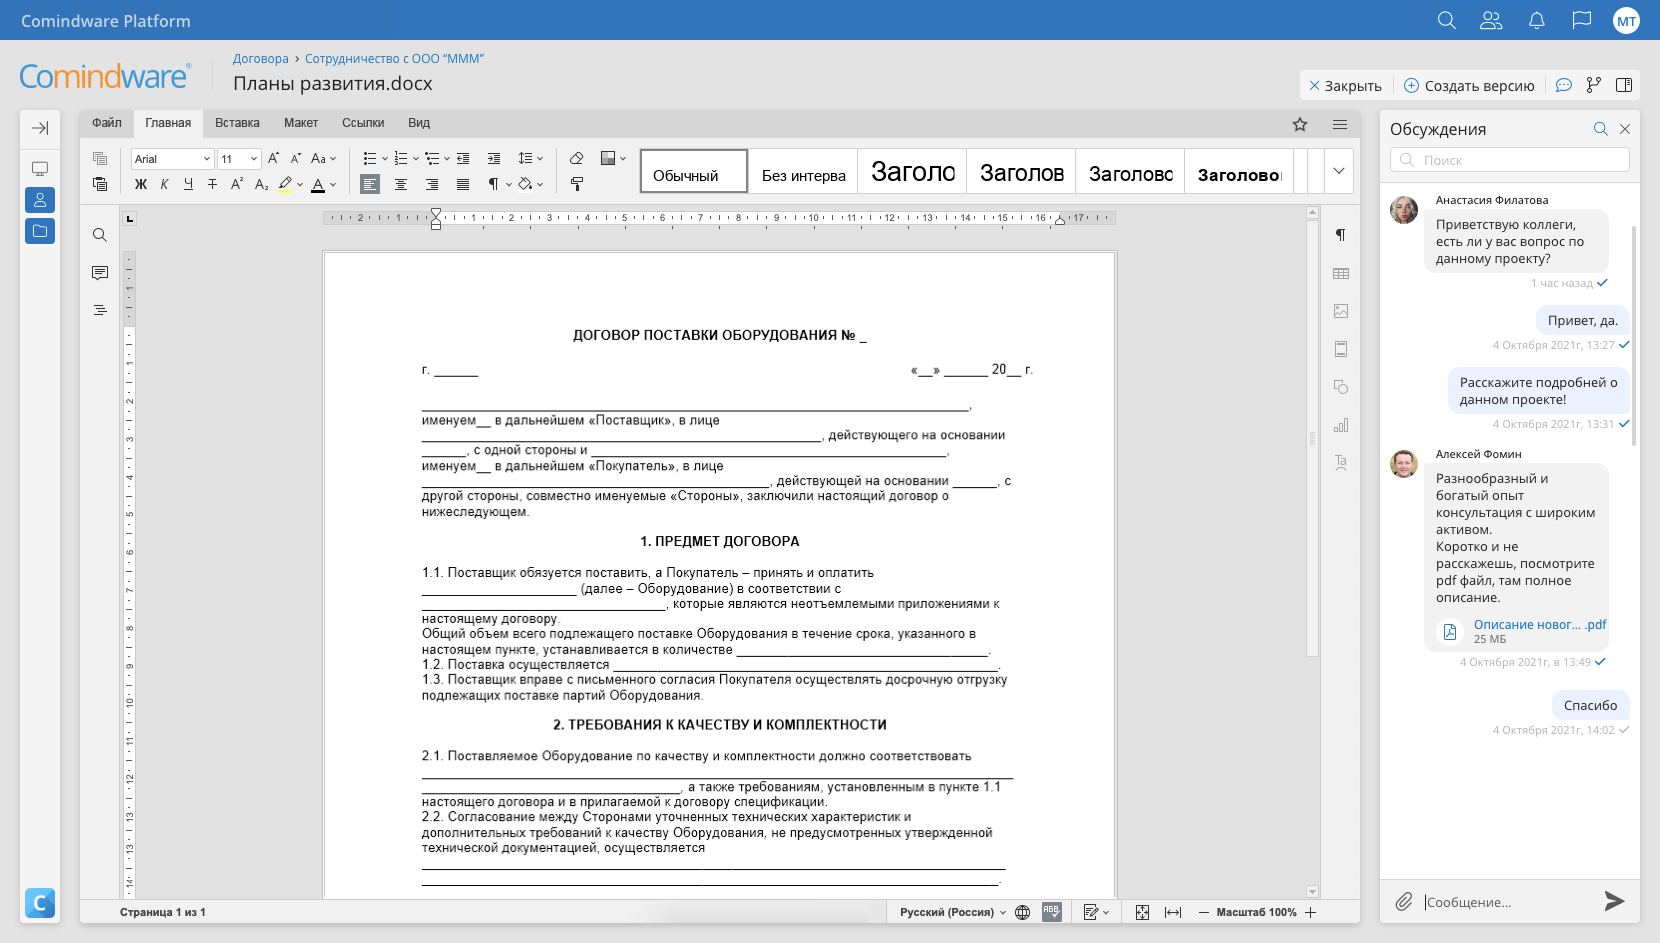Click the paragraph shading paint bucket
The image size is (1660, 943).
(525, 184)
